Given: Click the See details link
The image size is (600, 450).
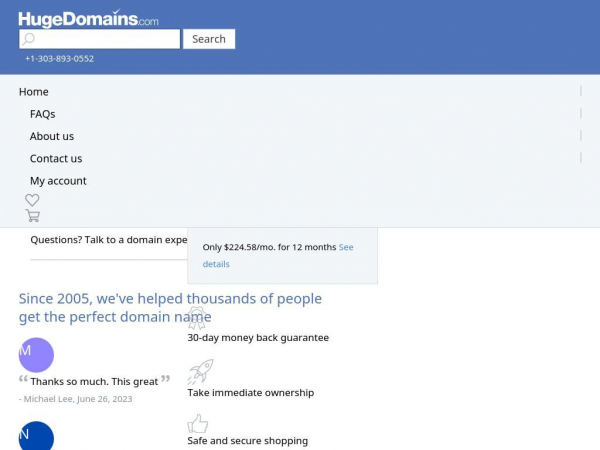Looking at the screenshot, I should pyautogui.click(x=278, y=256).
